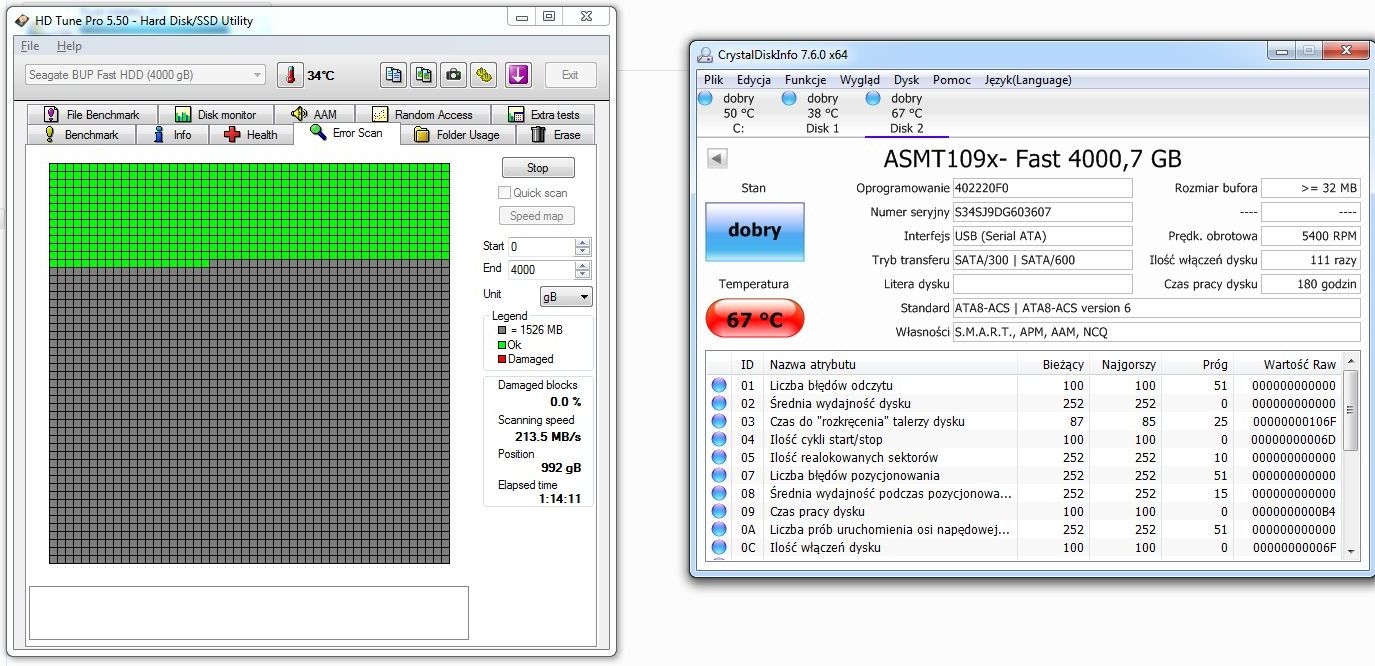
Task: Stop the error scan with the Stop button
Action: point(537,168)
